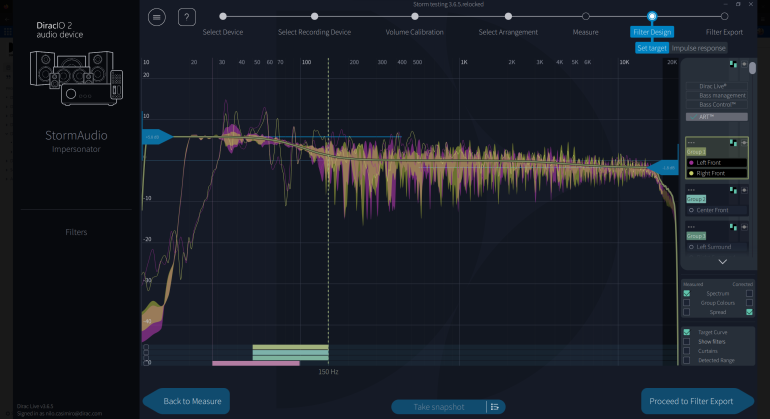Open the snapshot list icon
Screen dimensions: 770x419
494,407
